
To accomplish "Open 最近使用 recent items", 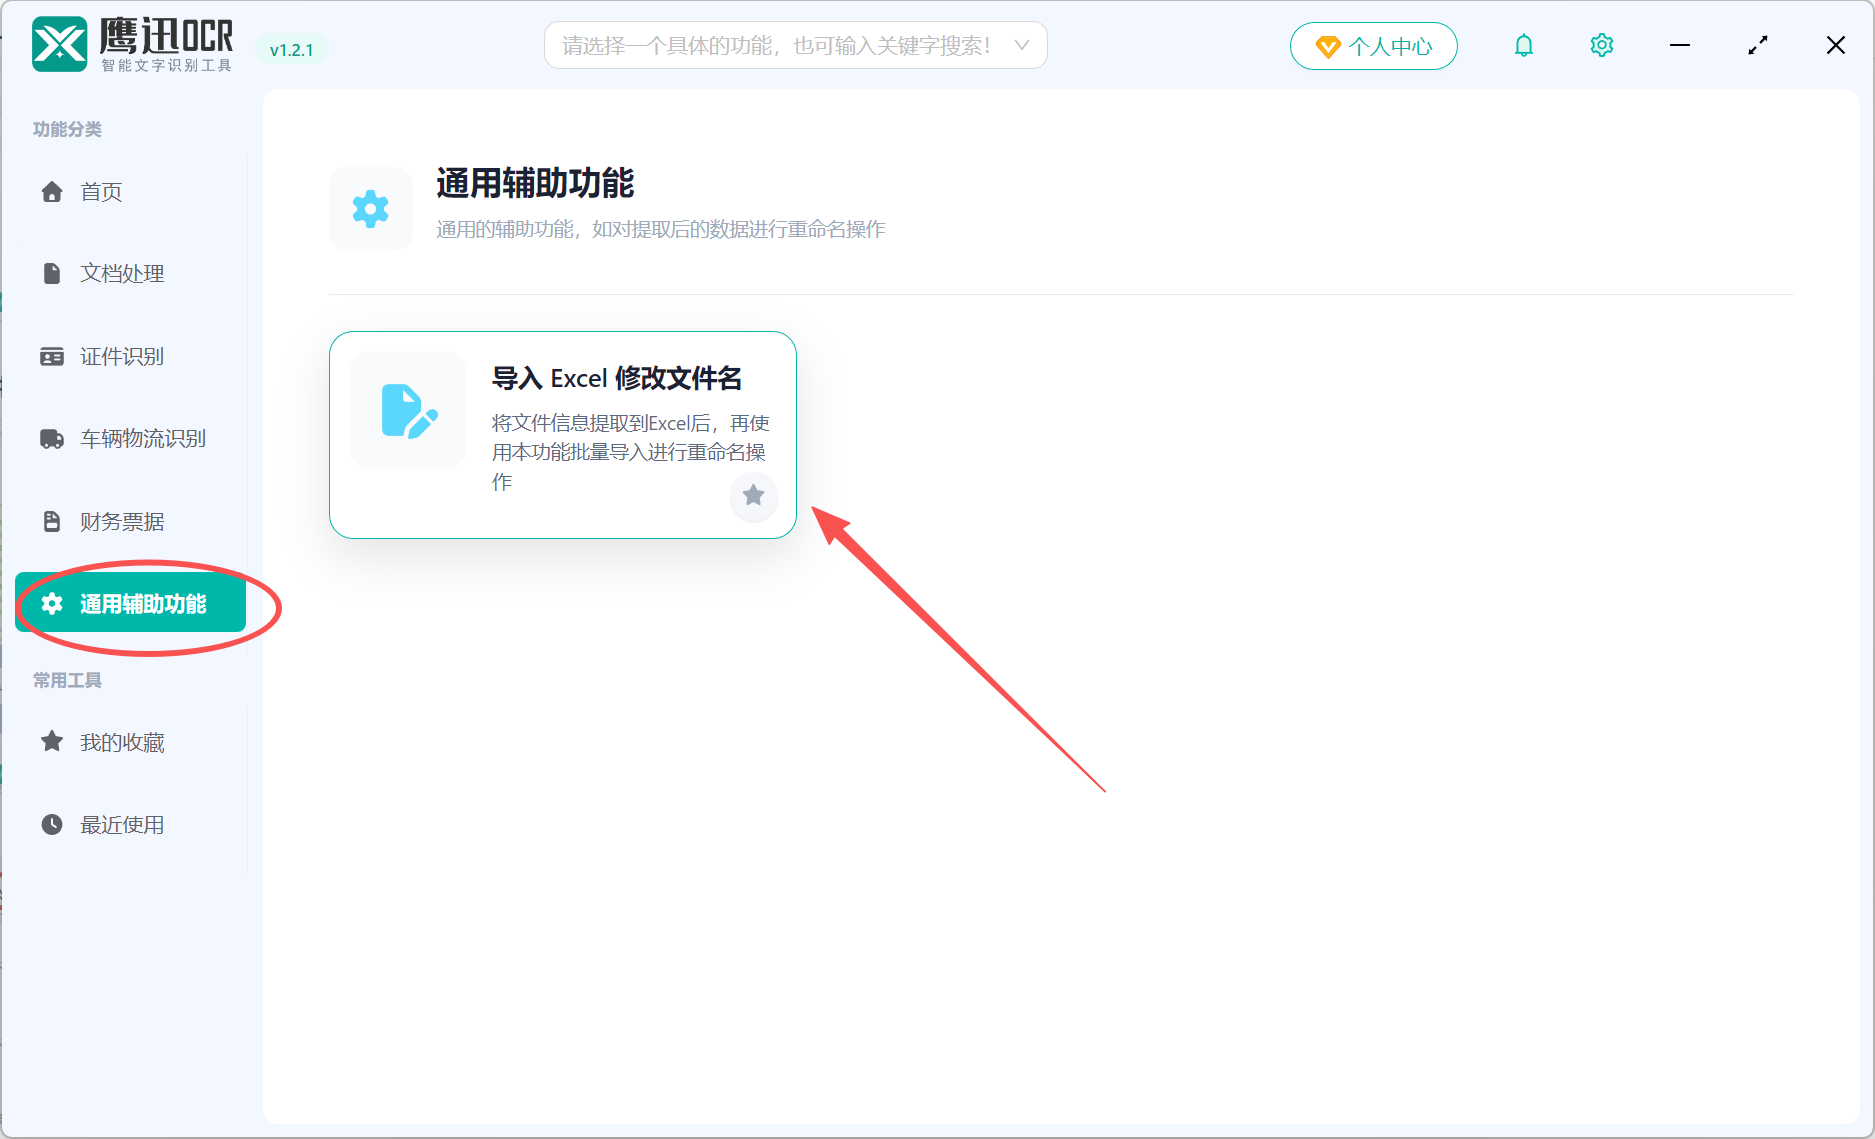I will click(130, 825).
